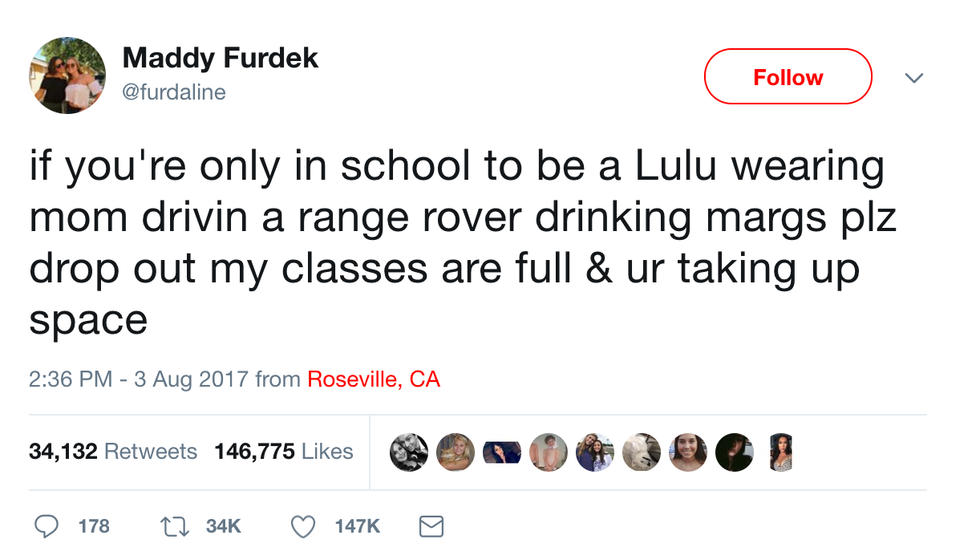View the 146,775 Likes list
This screenshot has width=980, height=560.
click(284, 452)
